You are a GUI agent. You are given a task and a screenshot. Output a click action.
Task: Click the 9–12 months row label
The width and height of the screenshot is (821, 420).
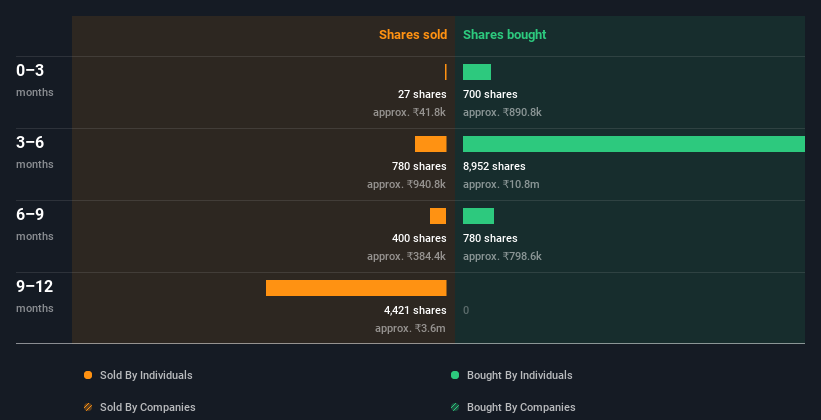[x=35, y=296]
